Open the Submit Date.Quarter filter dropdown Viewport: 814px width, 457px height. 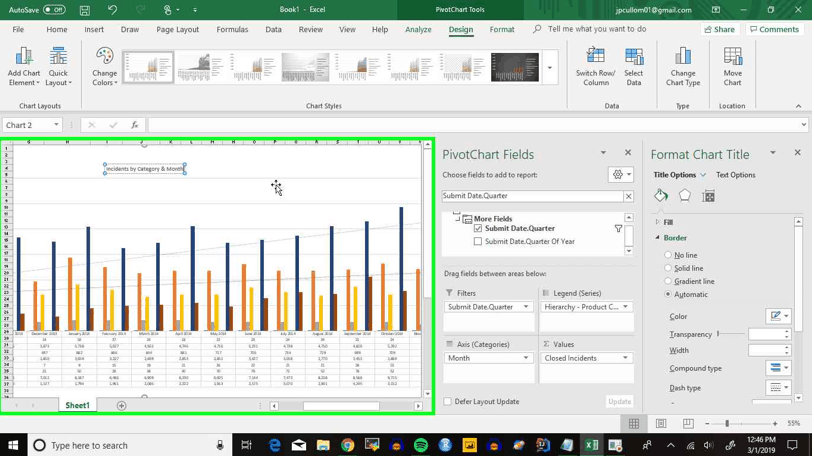(x=525, y=307)
